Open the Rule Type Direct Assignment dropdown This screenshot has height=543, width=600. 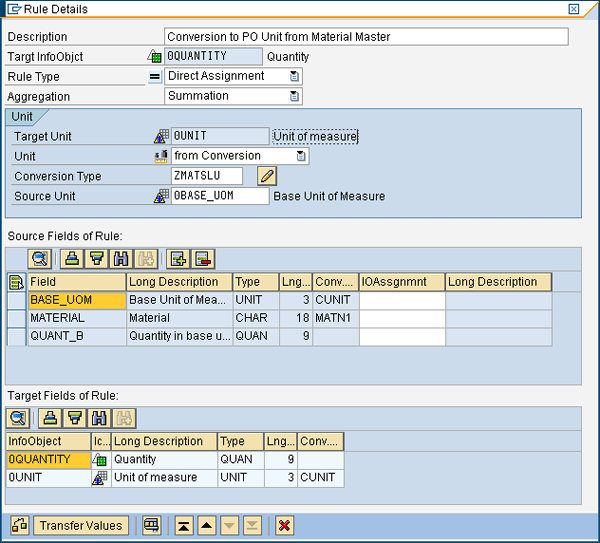point(294,76)
